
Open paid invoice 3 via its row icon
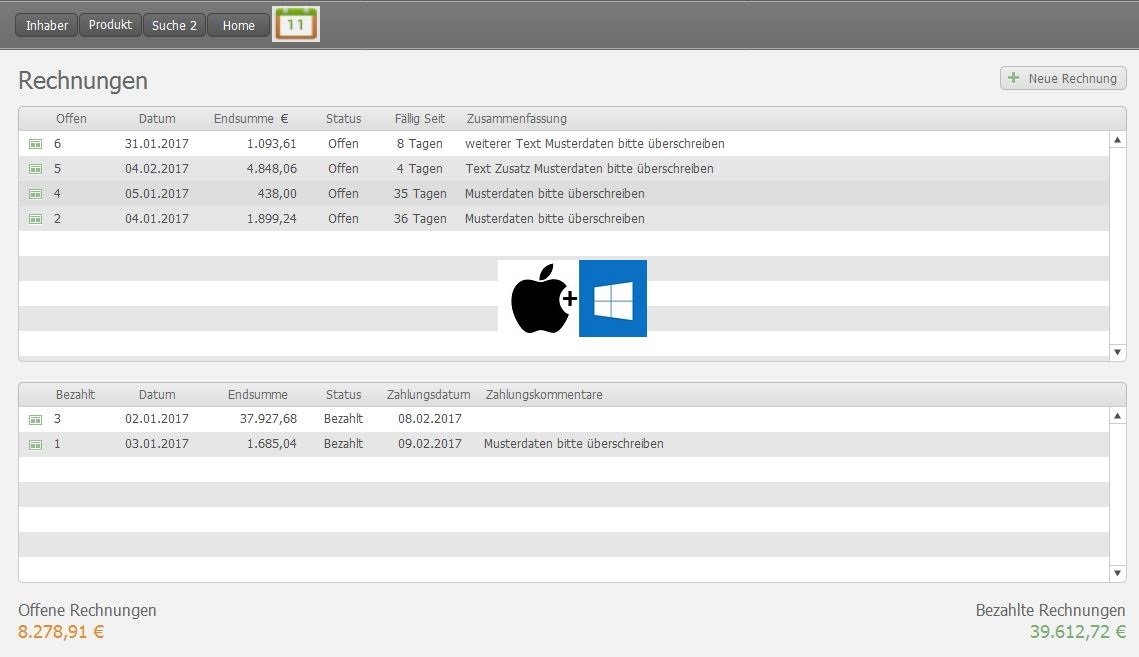35,419
